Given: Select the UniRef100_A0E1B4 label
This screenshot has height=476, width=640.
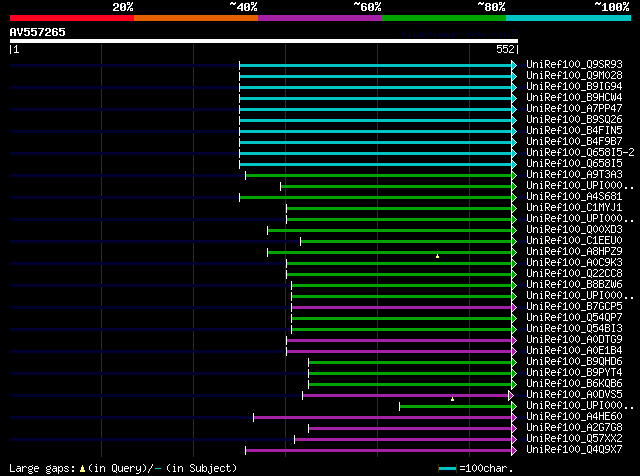Looking at the screenshot, I should point(574,351).
